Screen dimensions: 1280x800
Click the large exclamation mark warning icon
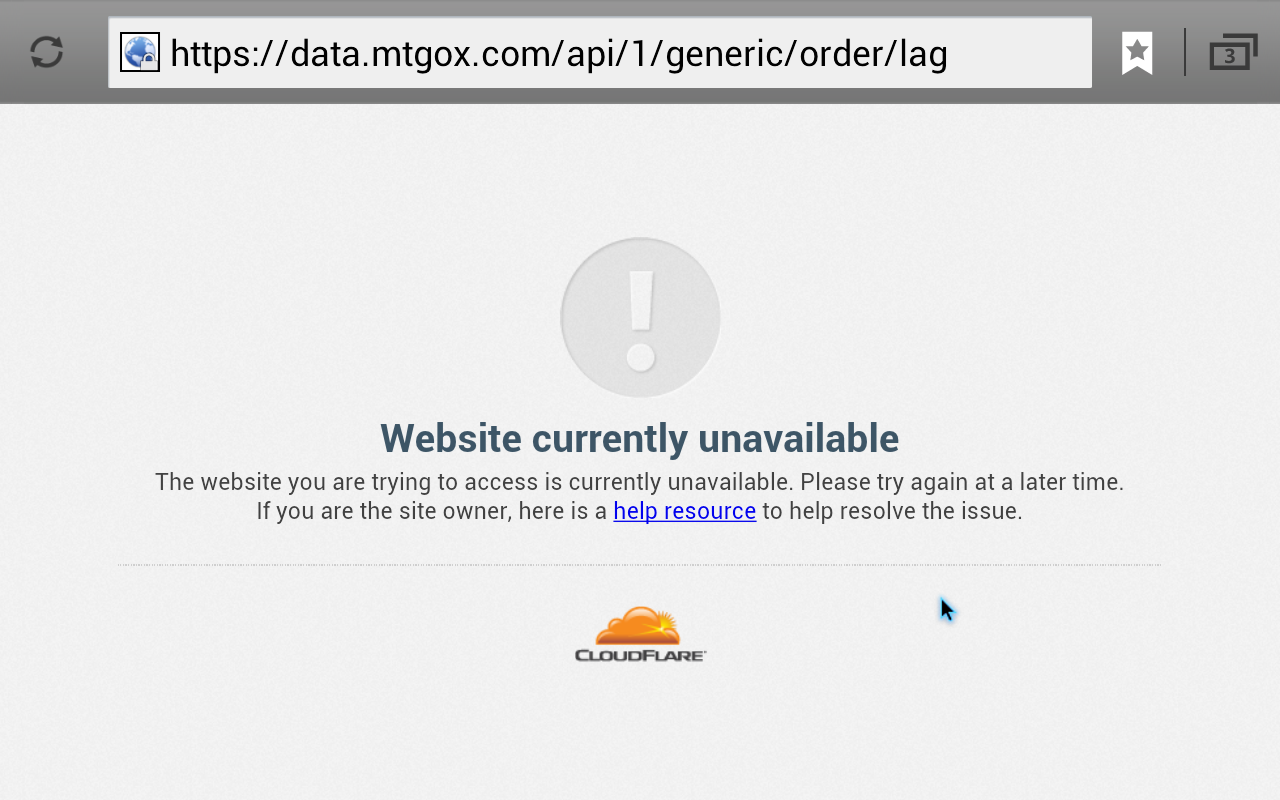coord(640,318)
